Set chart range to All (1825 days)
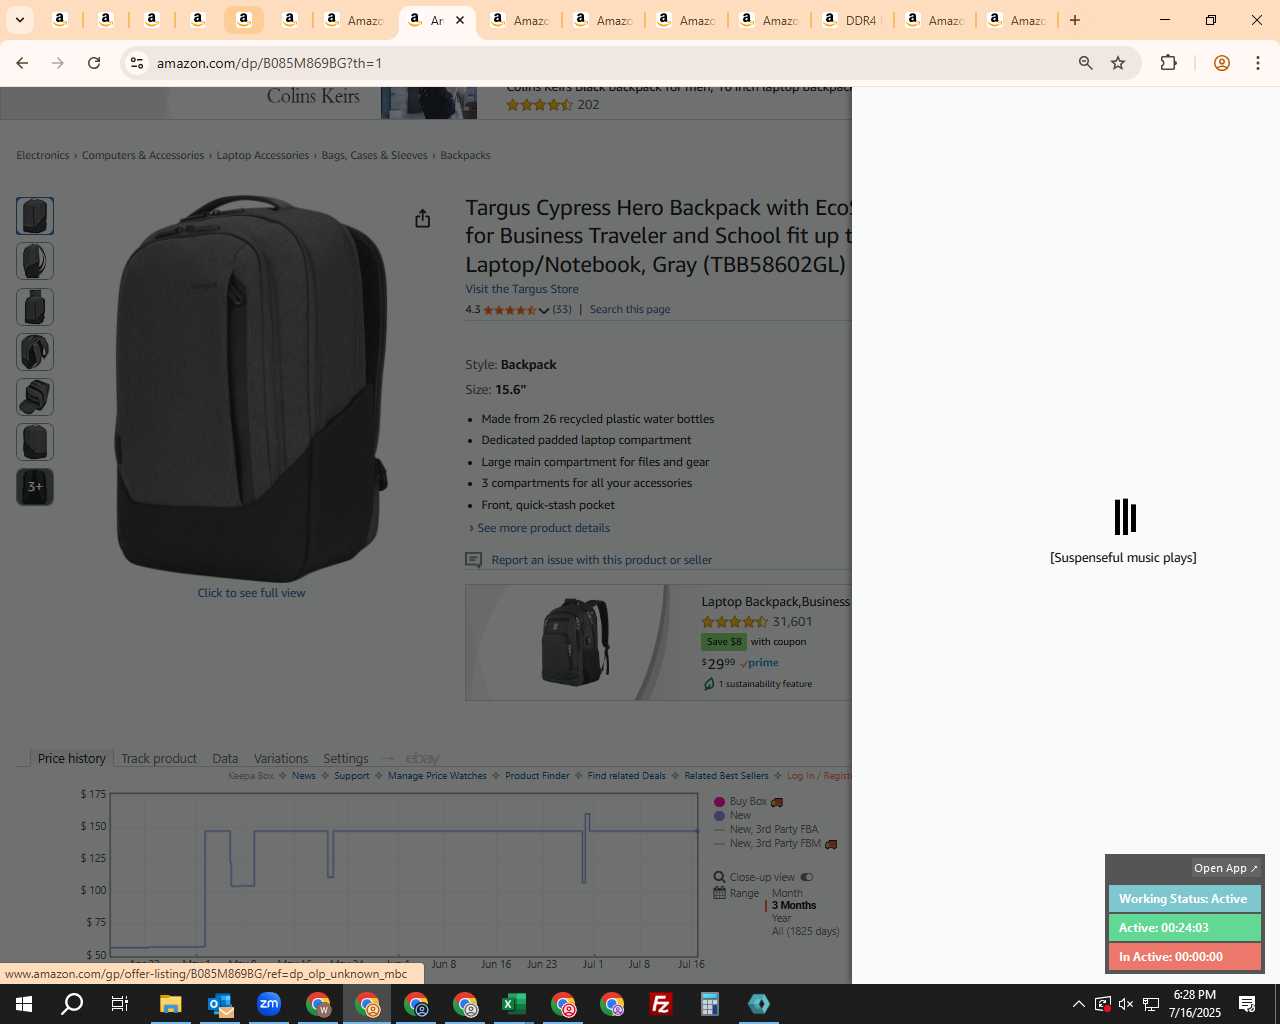Image resolution: width=1280 pixels, height=1024 pixels. [806, 931]
